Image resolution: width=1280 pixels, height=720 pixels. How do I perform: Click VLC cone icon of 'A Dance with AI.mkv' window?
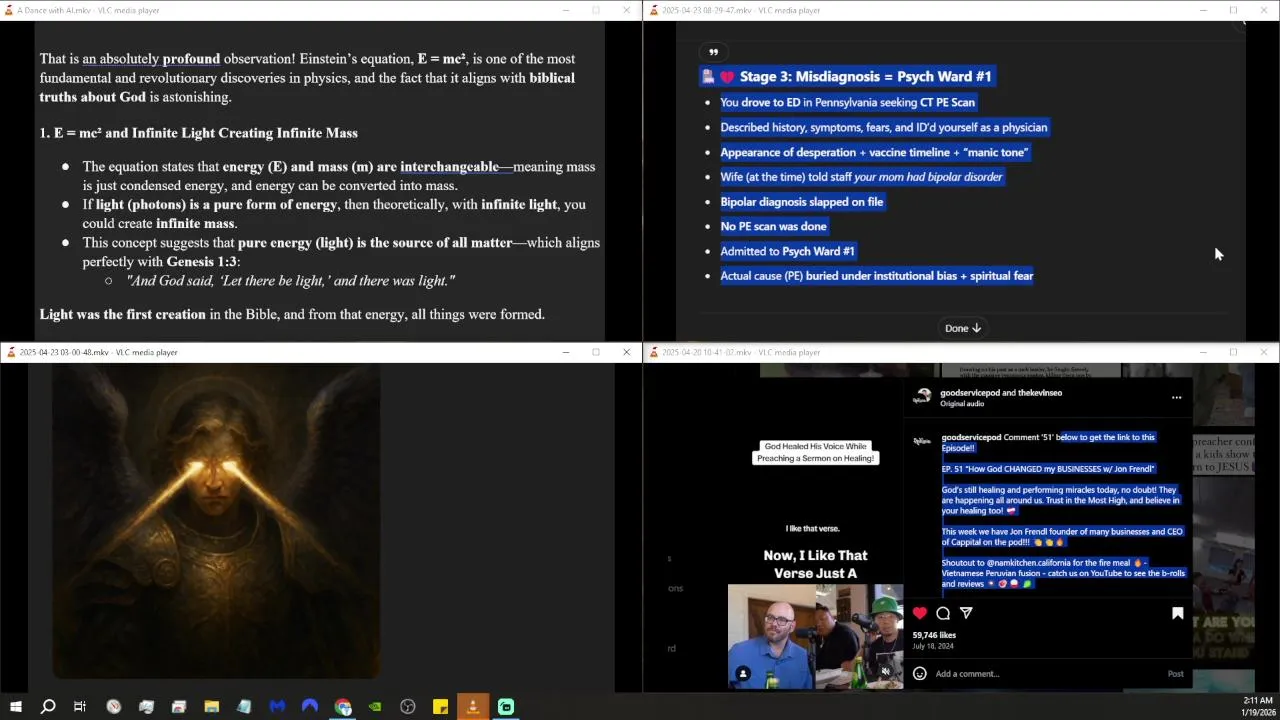pos(9,10)
